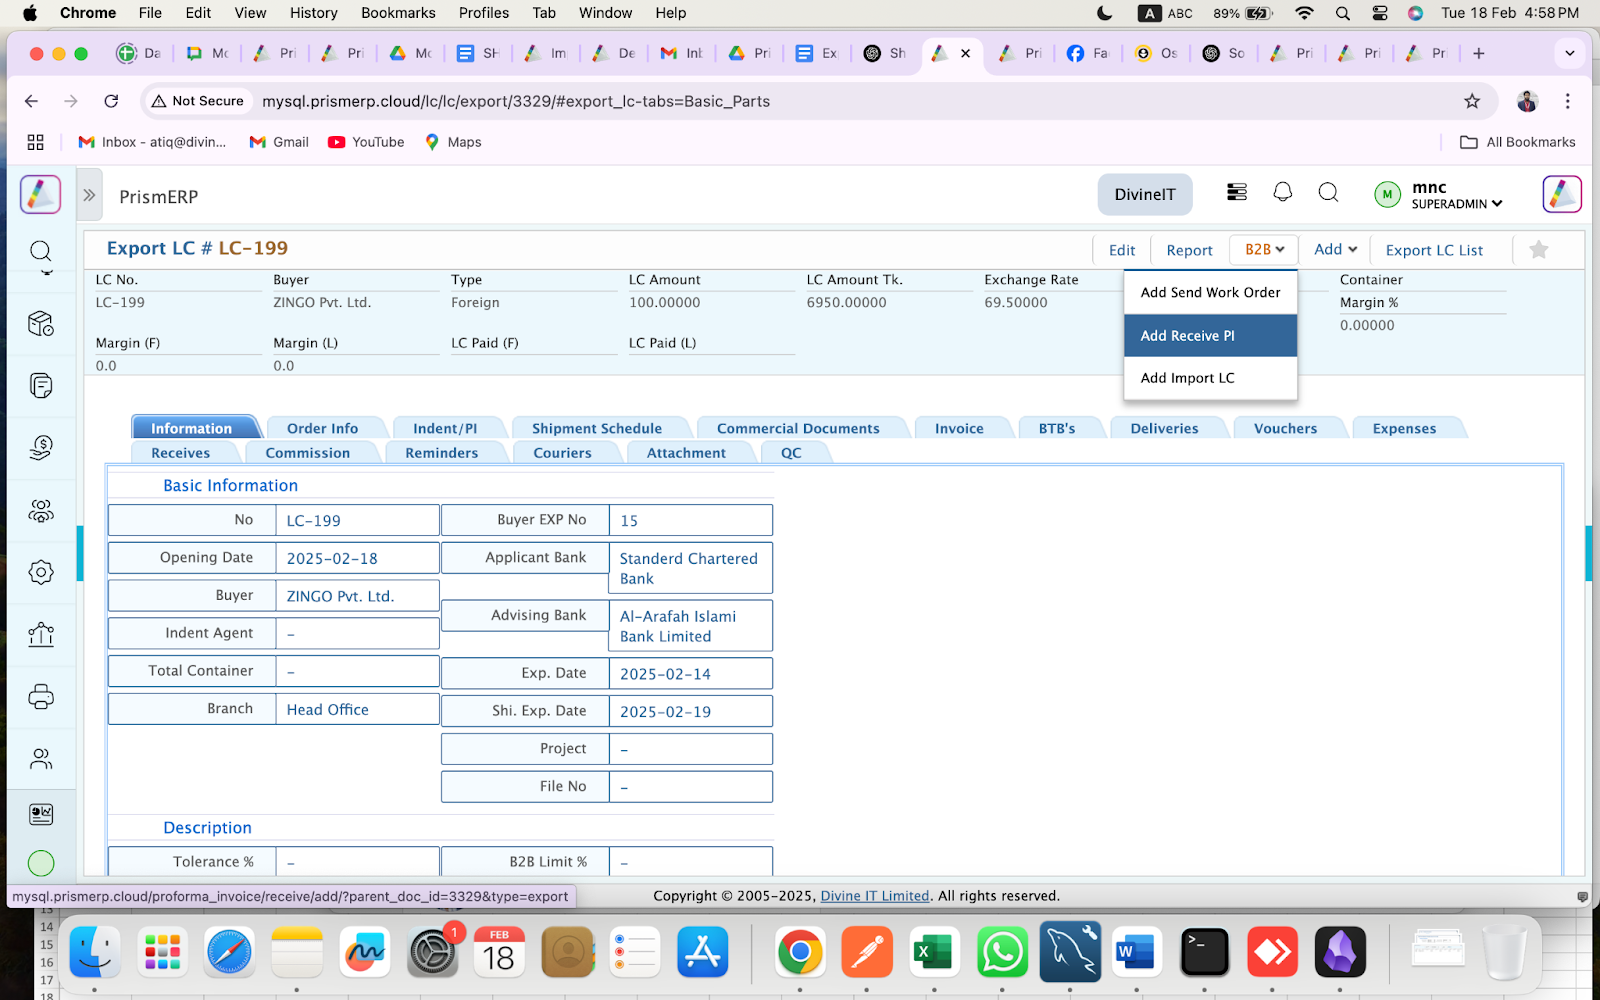This screenshot has width=1600, height=1000.
Task: Follow the Divine IT Limited link
Action: [875, 896]
